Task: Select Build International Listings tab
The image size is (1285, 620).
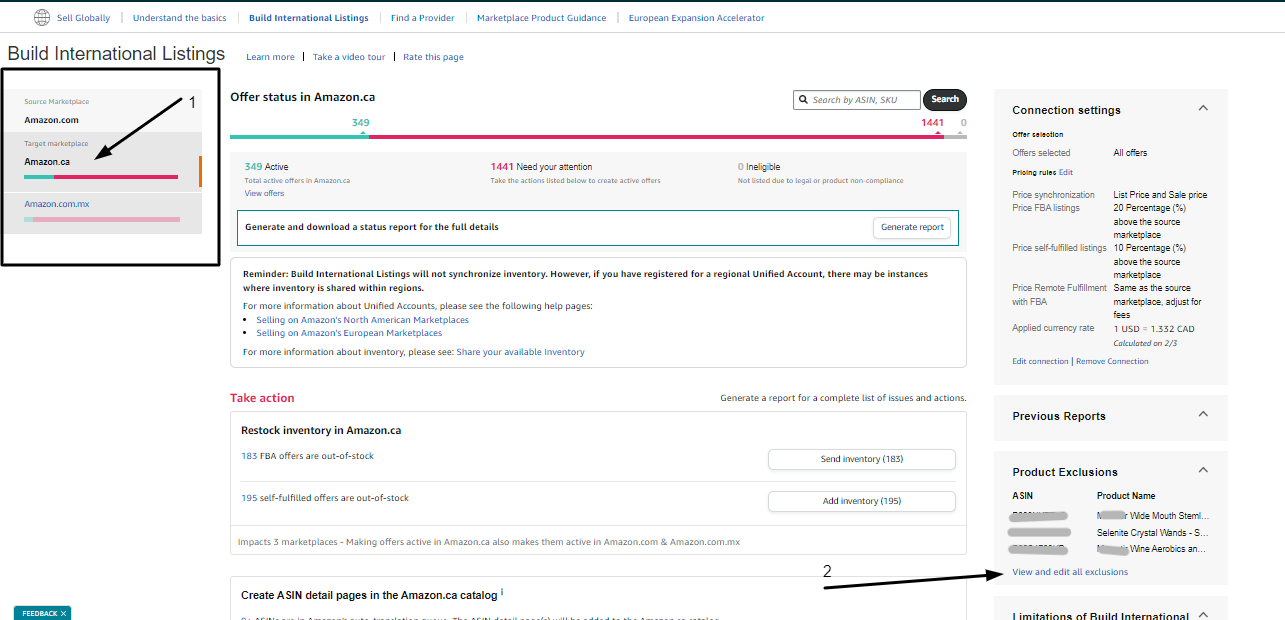Action: tap(309, 18)
